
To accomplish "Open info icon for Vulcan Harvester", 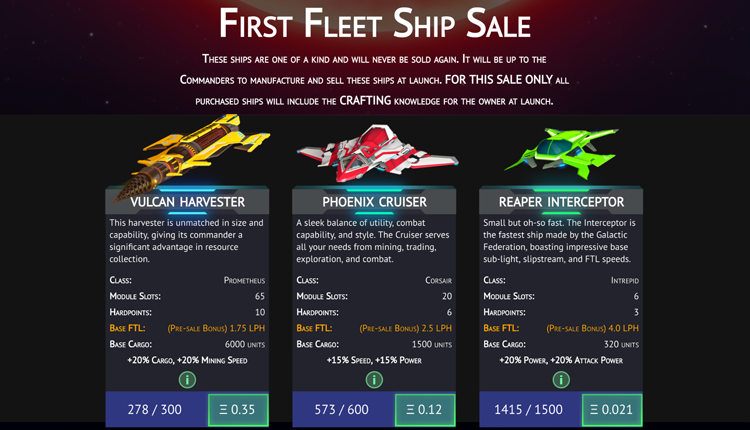I will [187, 380].
